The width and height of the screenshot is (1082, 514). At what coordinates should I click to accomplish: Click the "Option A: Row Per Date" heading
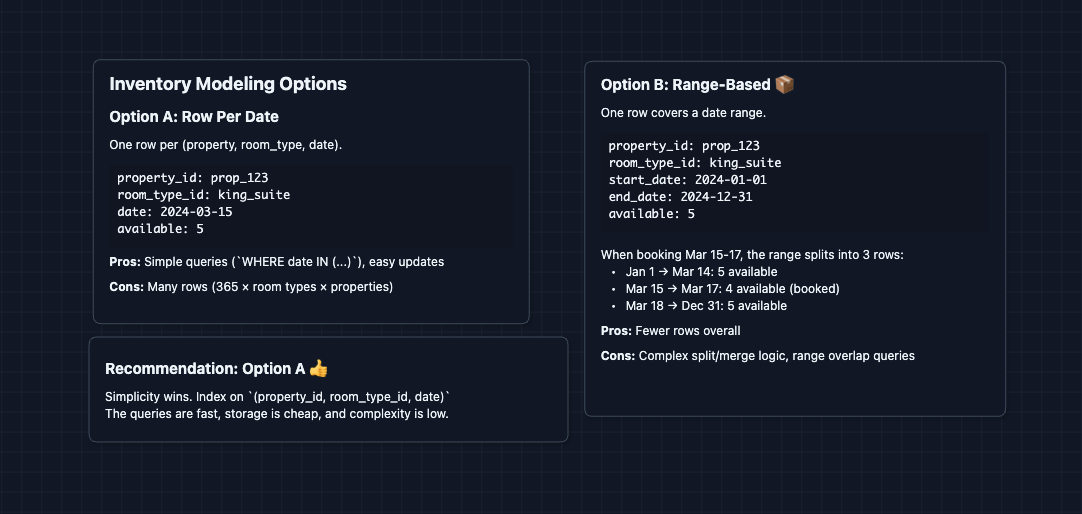click(194, 117)
